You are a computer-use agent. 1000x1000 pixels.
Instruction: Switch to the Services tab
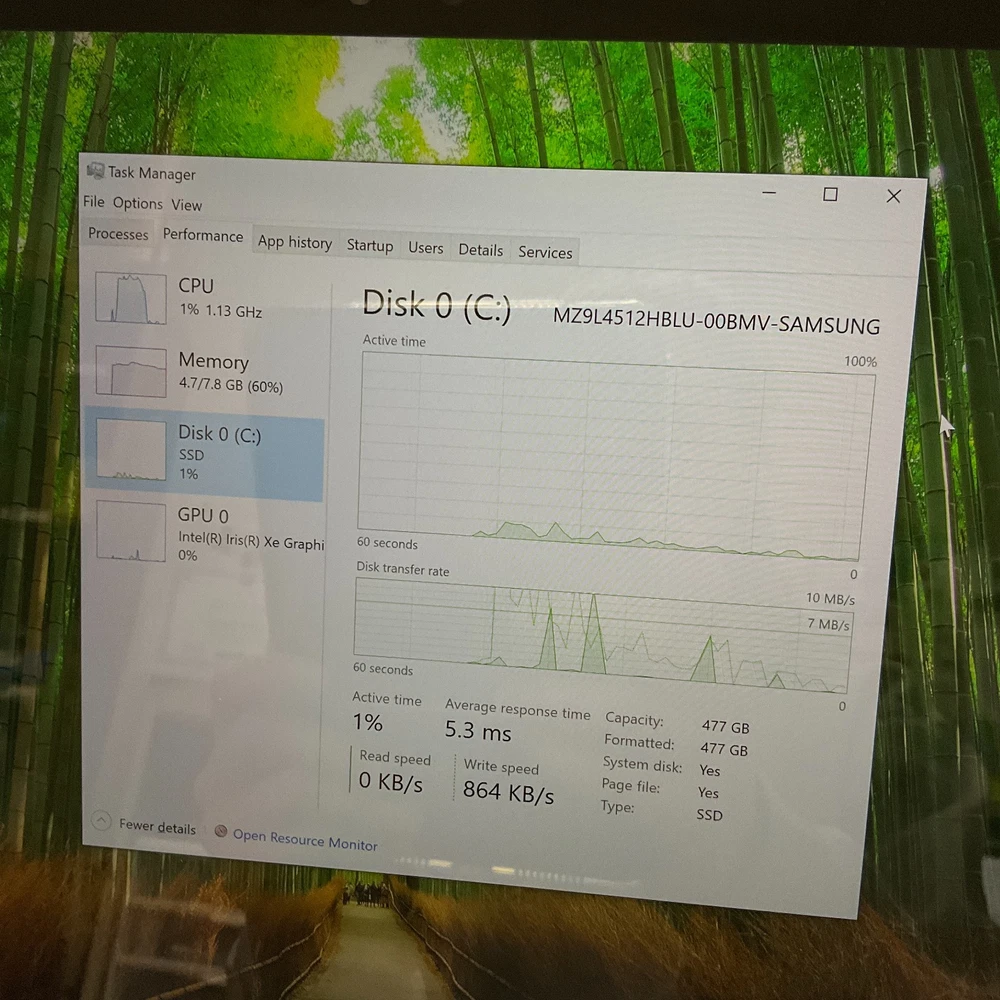tap(545, 253)
